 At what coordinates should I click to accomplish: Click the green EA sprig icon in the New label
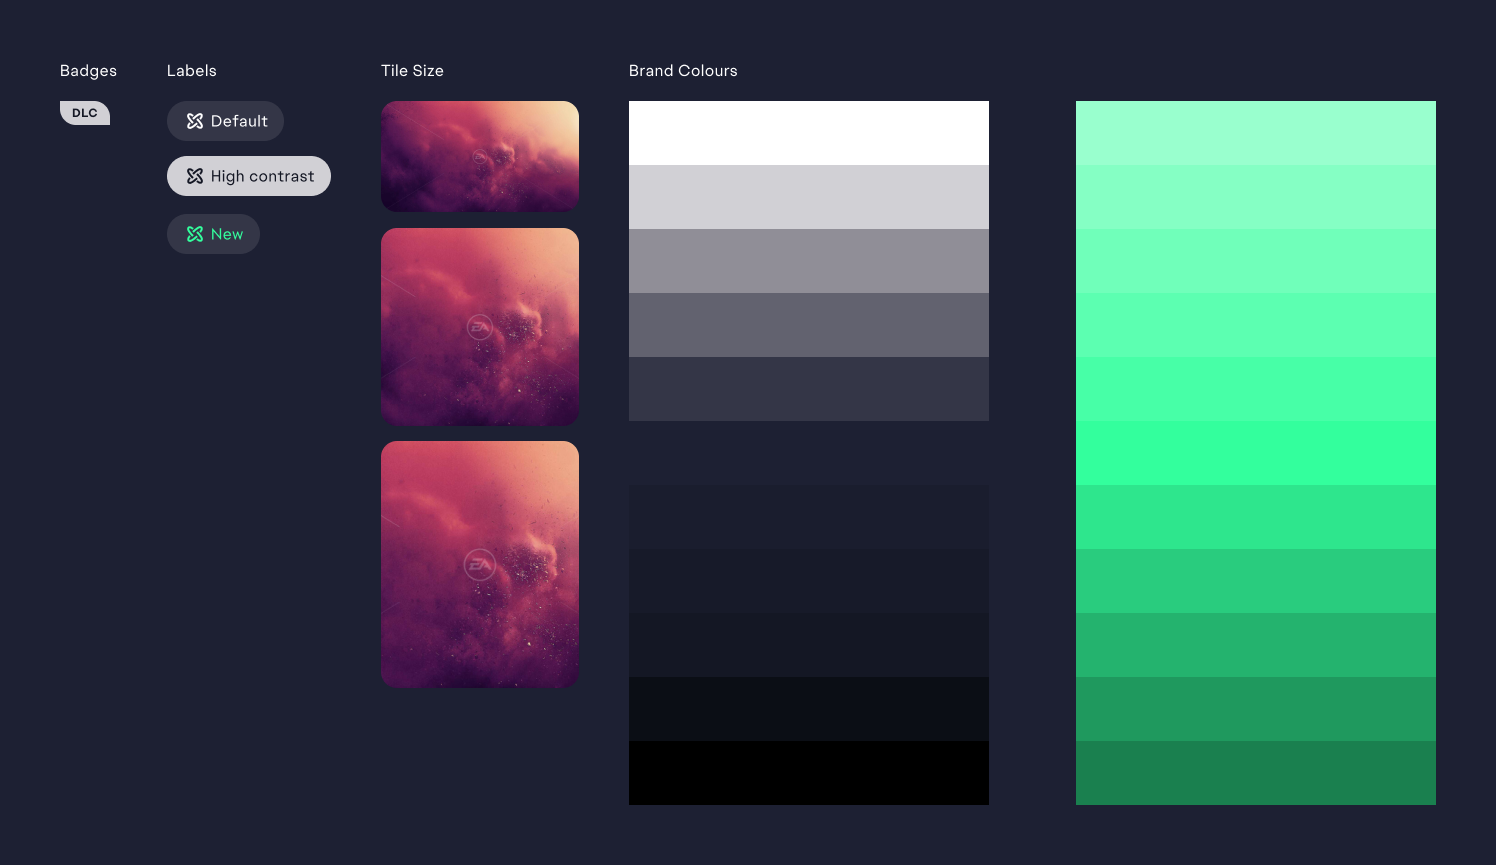pyautogui.click(x=193, y=233)
